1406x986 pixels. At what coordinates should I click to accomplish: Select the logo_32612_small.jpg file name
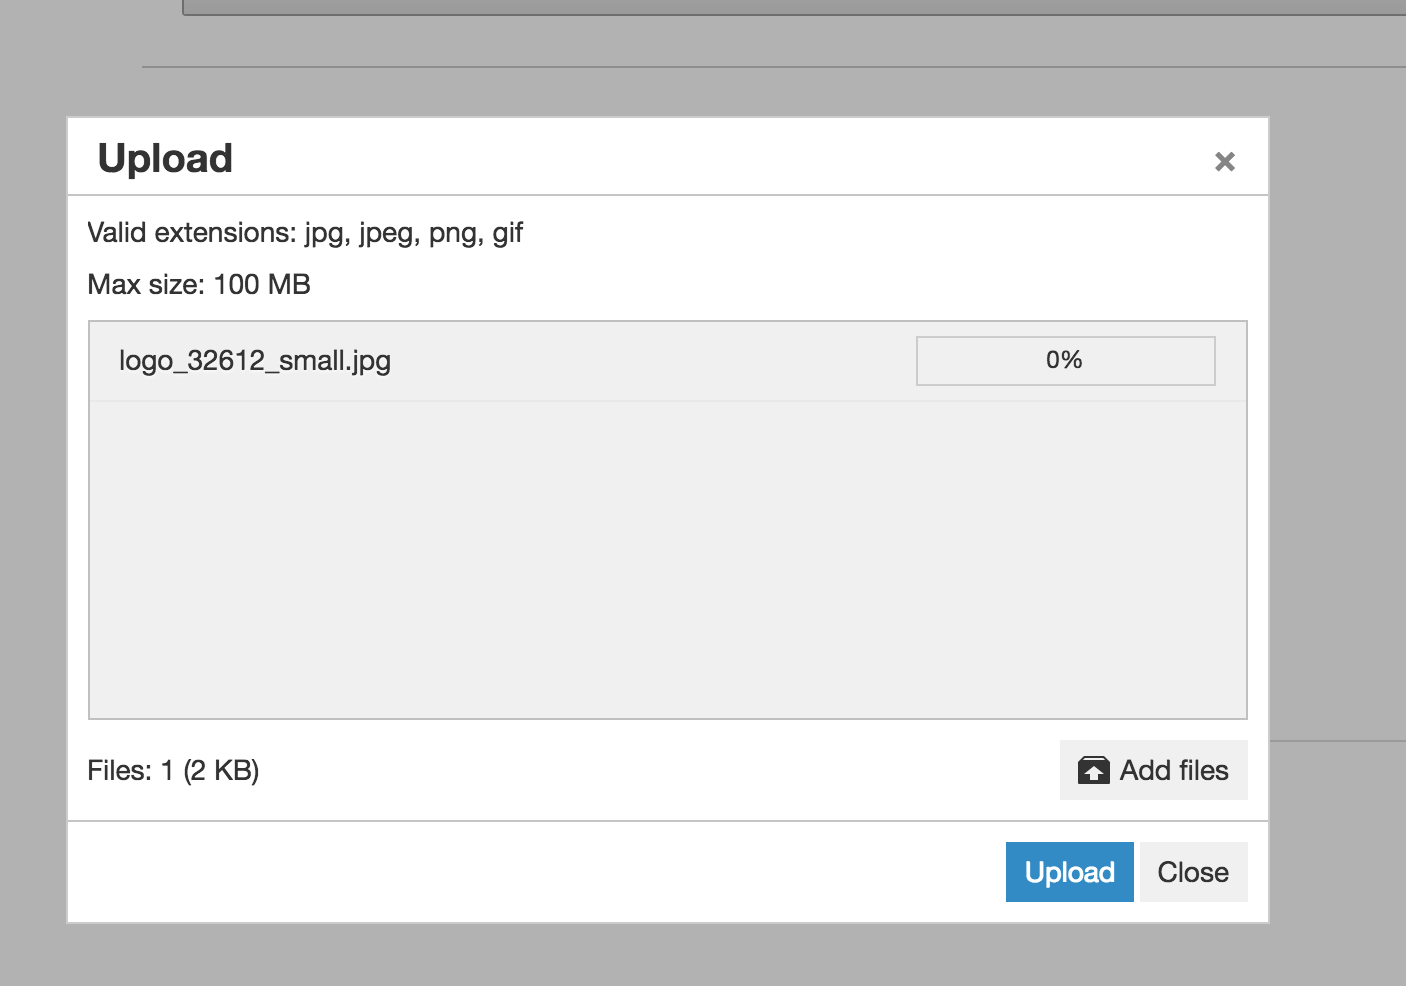pos(255,360)
